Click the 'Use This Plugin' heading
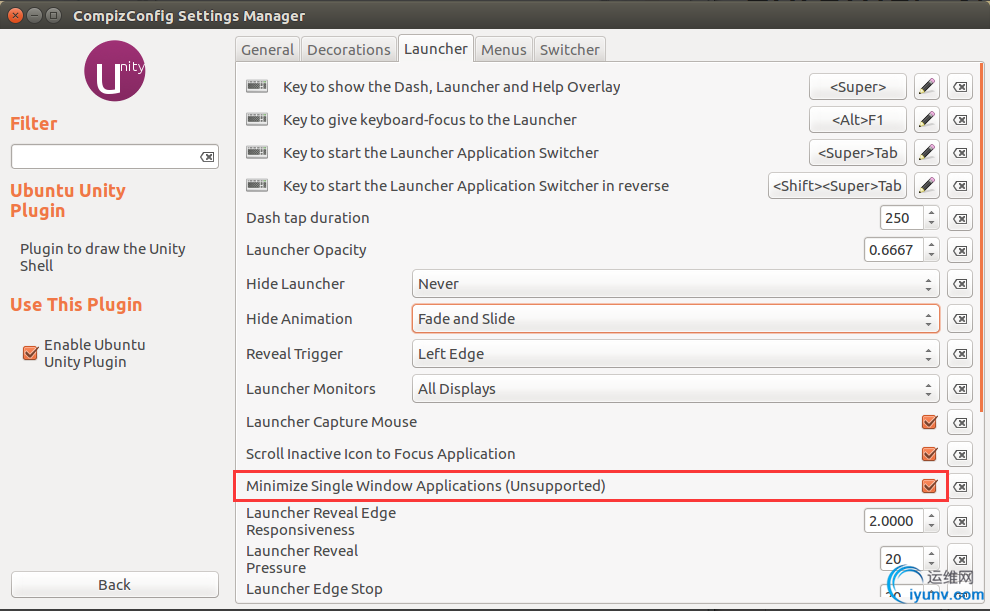The height and width of the screenshot is (611, 990). pos(76,304)
